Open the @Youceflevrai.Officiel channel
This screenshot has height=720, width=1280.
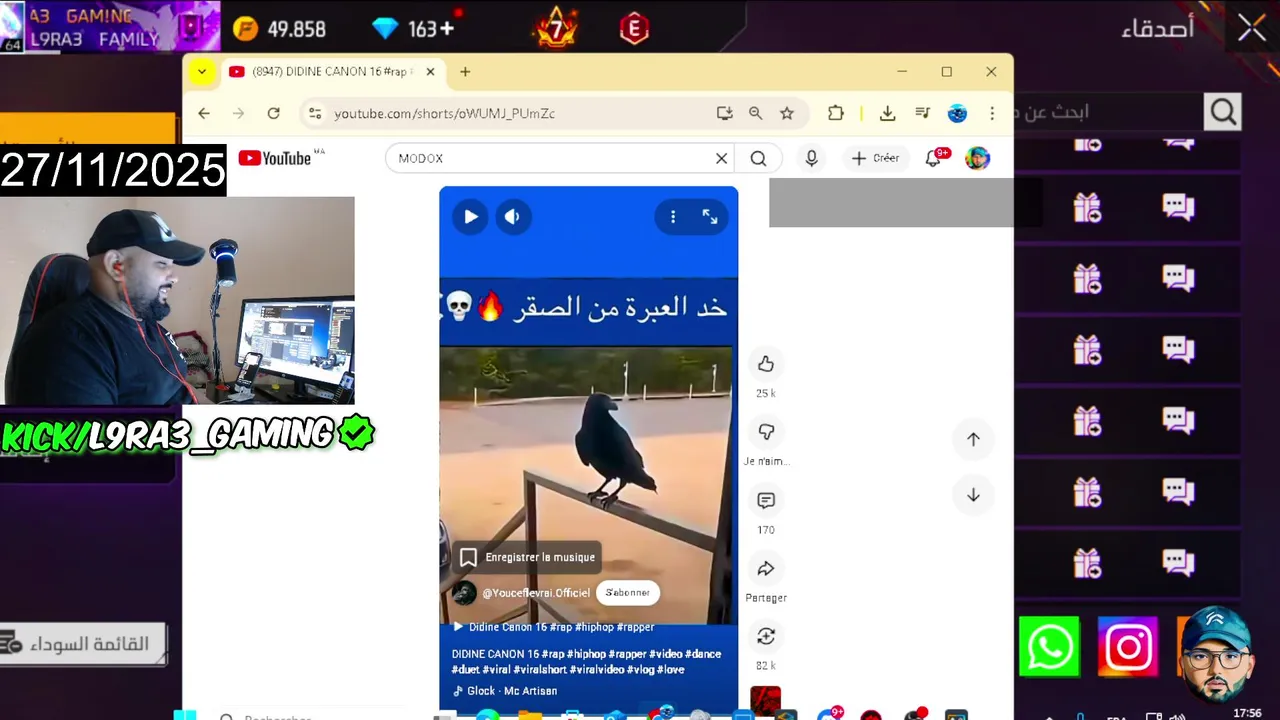coord(536,593)
